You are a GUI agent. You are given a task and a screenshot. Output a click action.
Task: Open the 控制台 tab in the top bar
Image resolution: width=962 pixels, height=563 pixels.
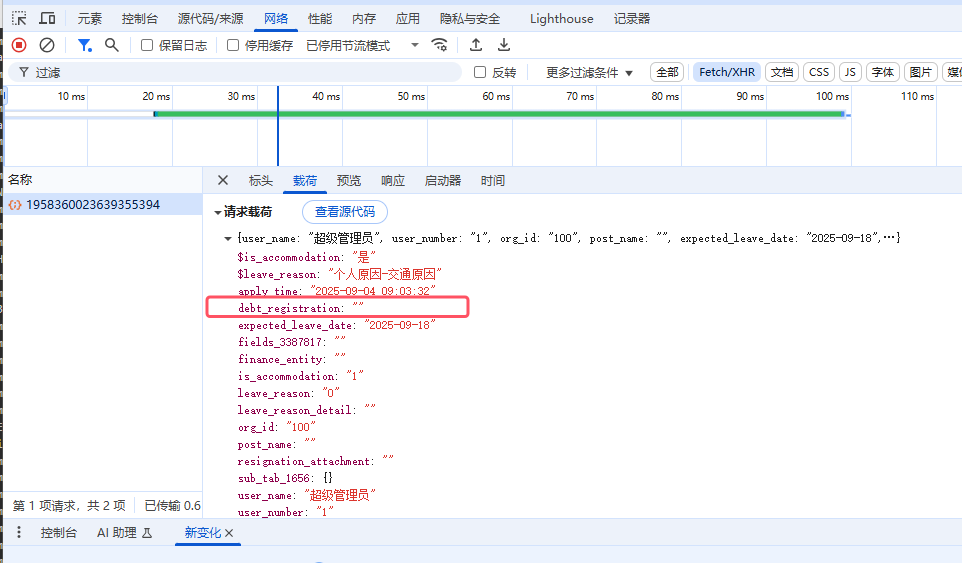pyautogui.click(x=139, y=18)
